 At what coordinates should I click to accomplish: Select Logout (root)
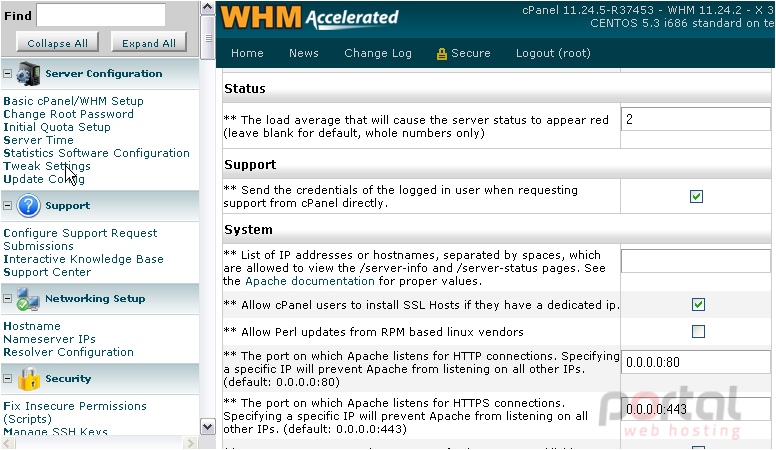553,53
